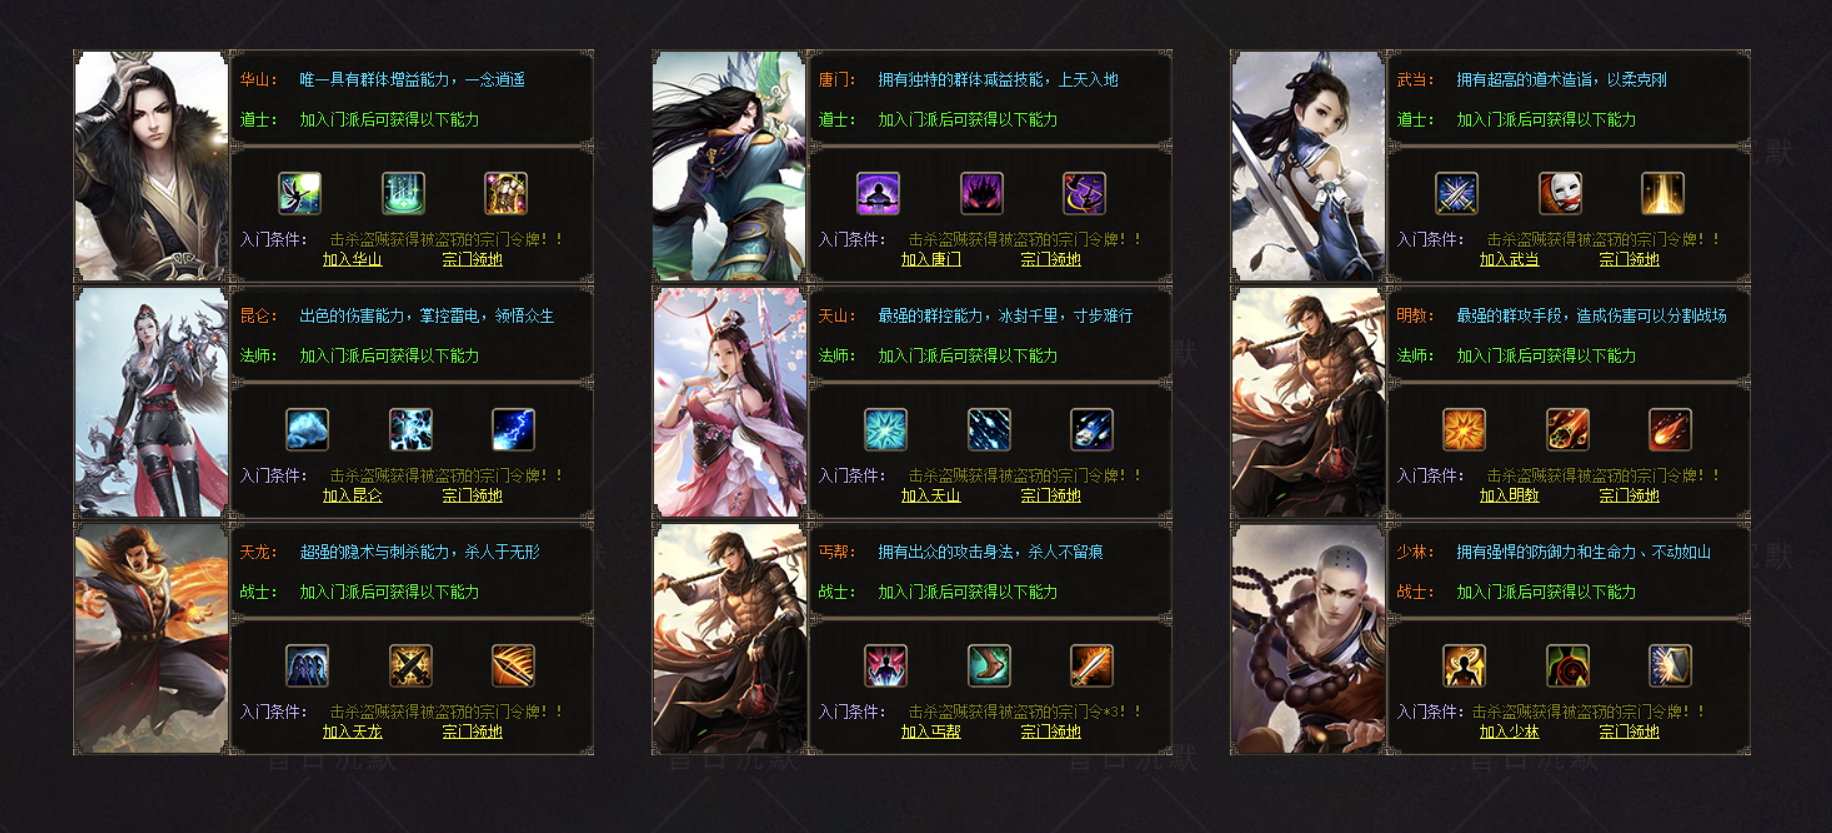Viewport: 1832px width, 833px height.
Task: Choose the white mask skill icon under 武当
Action: click(1560, 193)
